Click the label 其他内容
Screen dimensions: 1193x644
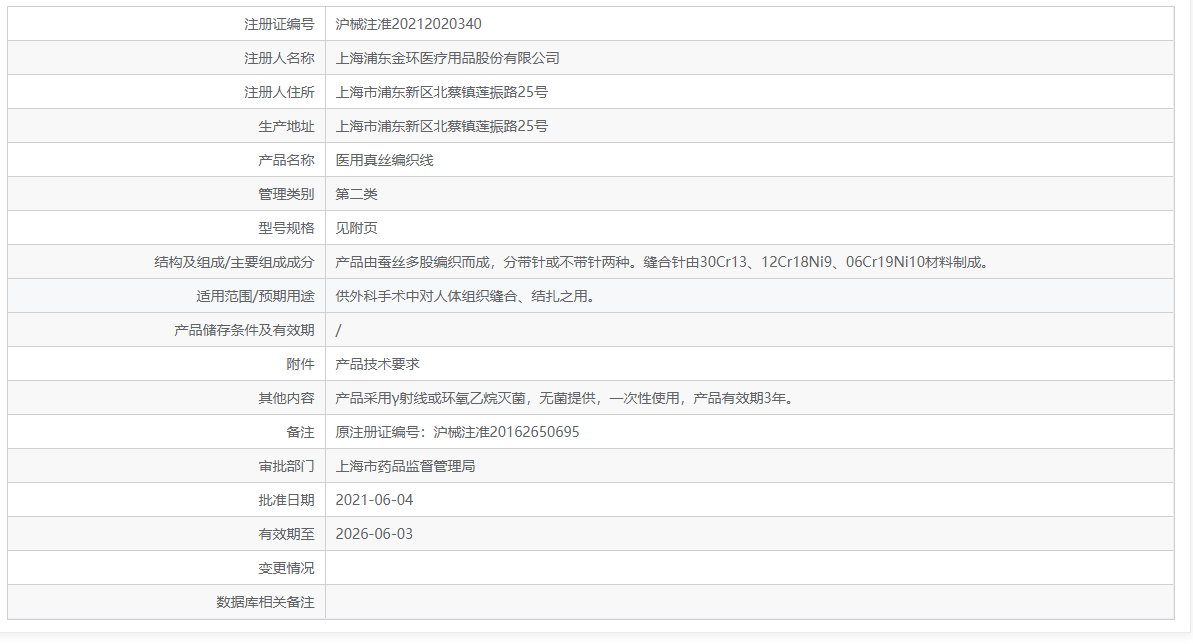[x=286, y=398]
